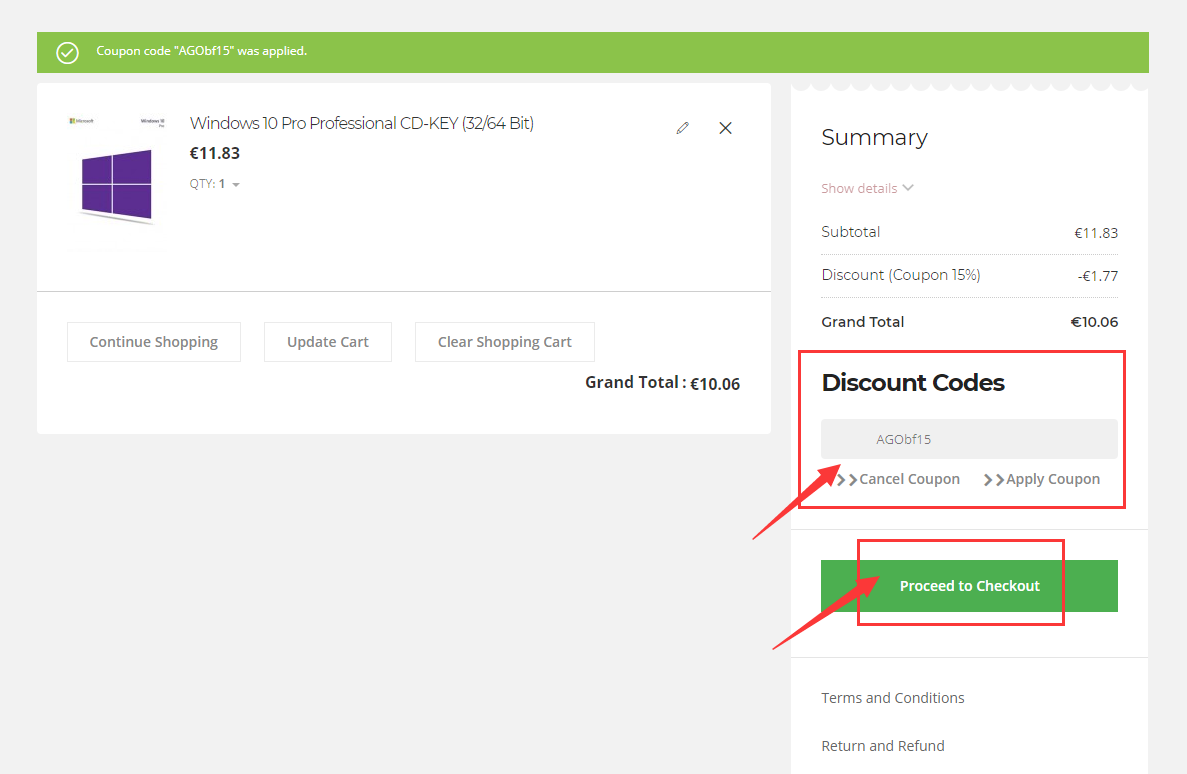Click Update Cart button
This screenshot has height=774, width=1187.
coord(328,342)
